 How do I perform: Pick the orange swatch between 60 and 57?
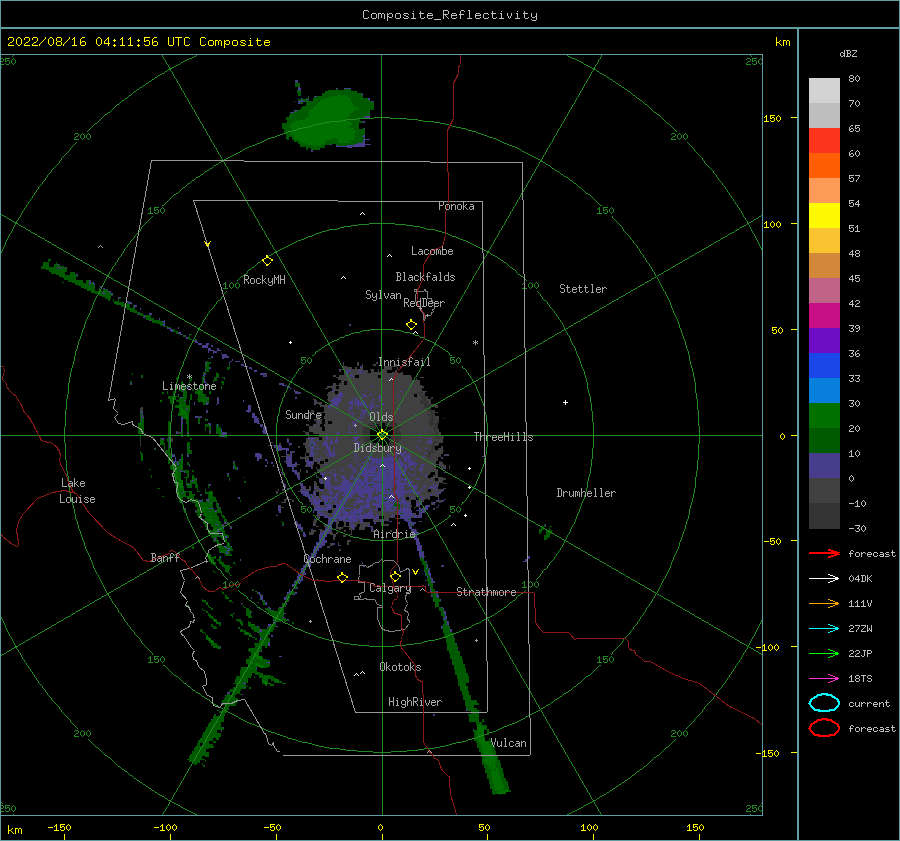pos(824,165)
